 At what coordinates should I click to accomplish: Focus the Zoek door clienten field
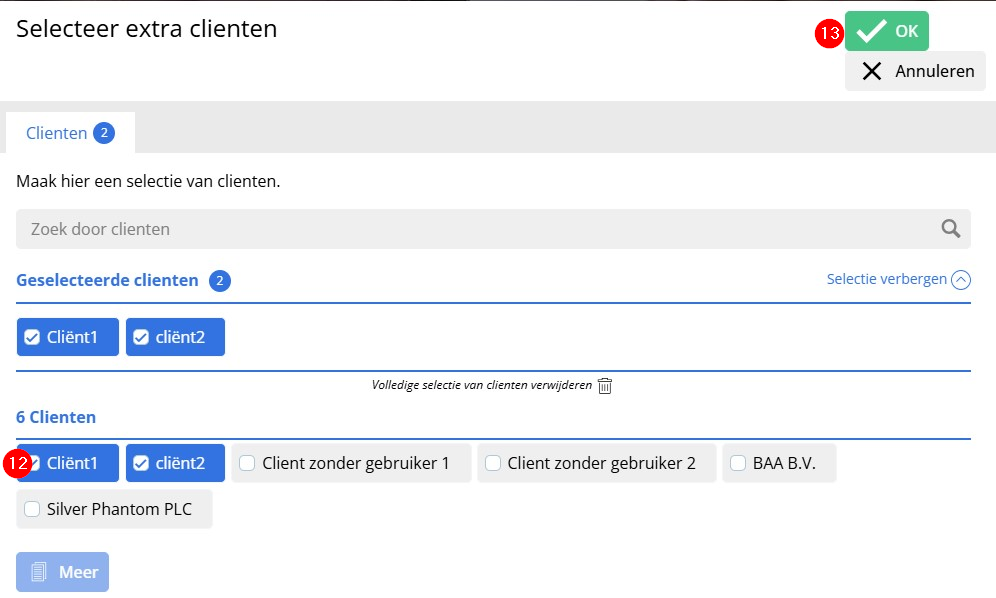[x=493, y=229]
